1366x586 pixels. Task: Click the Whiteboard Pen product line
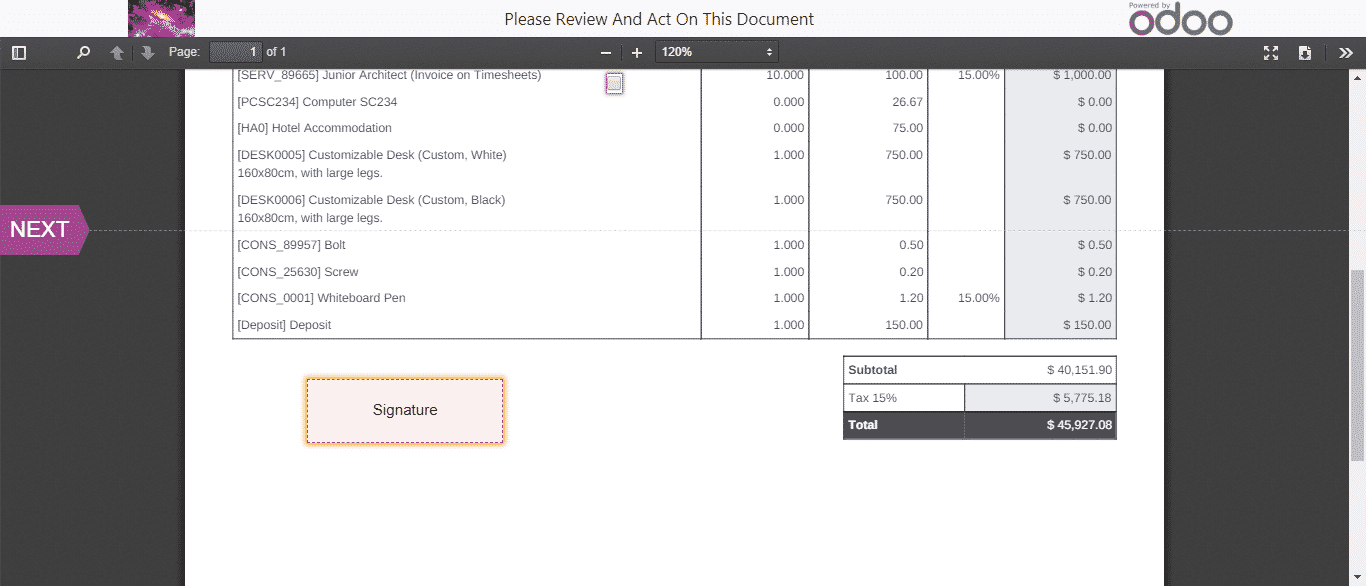321,298
